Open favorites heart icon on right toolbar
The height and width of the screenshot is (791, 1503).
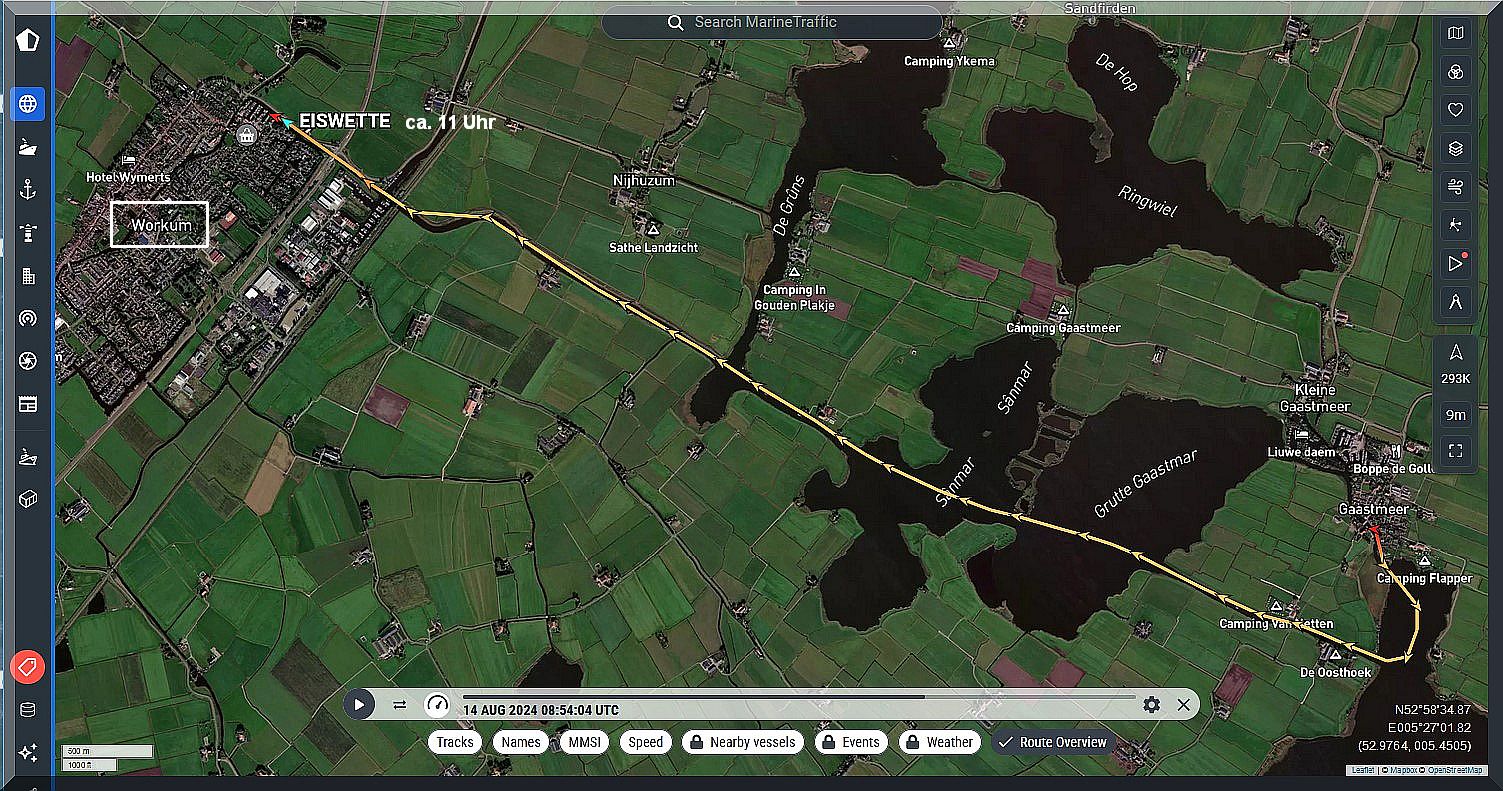1456,110
